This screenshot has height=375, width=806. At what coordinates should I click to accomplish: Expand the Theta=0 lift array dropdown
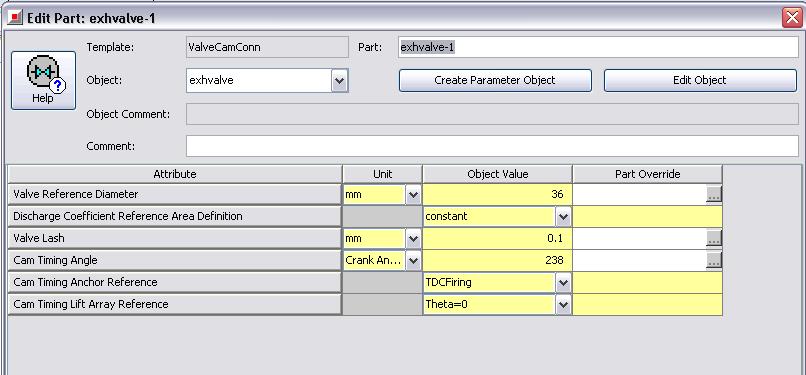563,305
